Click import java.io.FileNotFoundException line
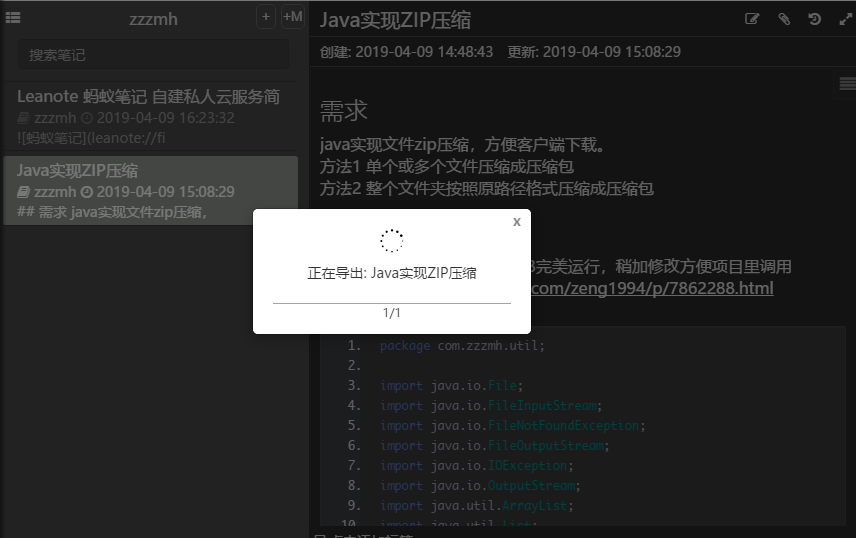 pyautogui.click(x=513, y=425)
